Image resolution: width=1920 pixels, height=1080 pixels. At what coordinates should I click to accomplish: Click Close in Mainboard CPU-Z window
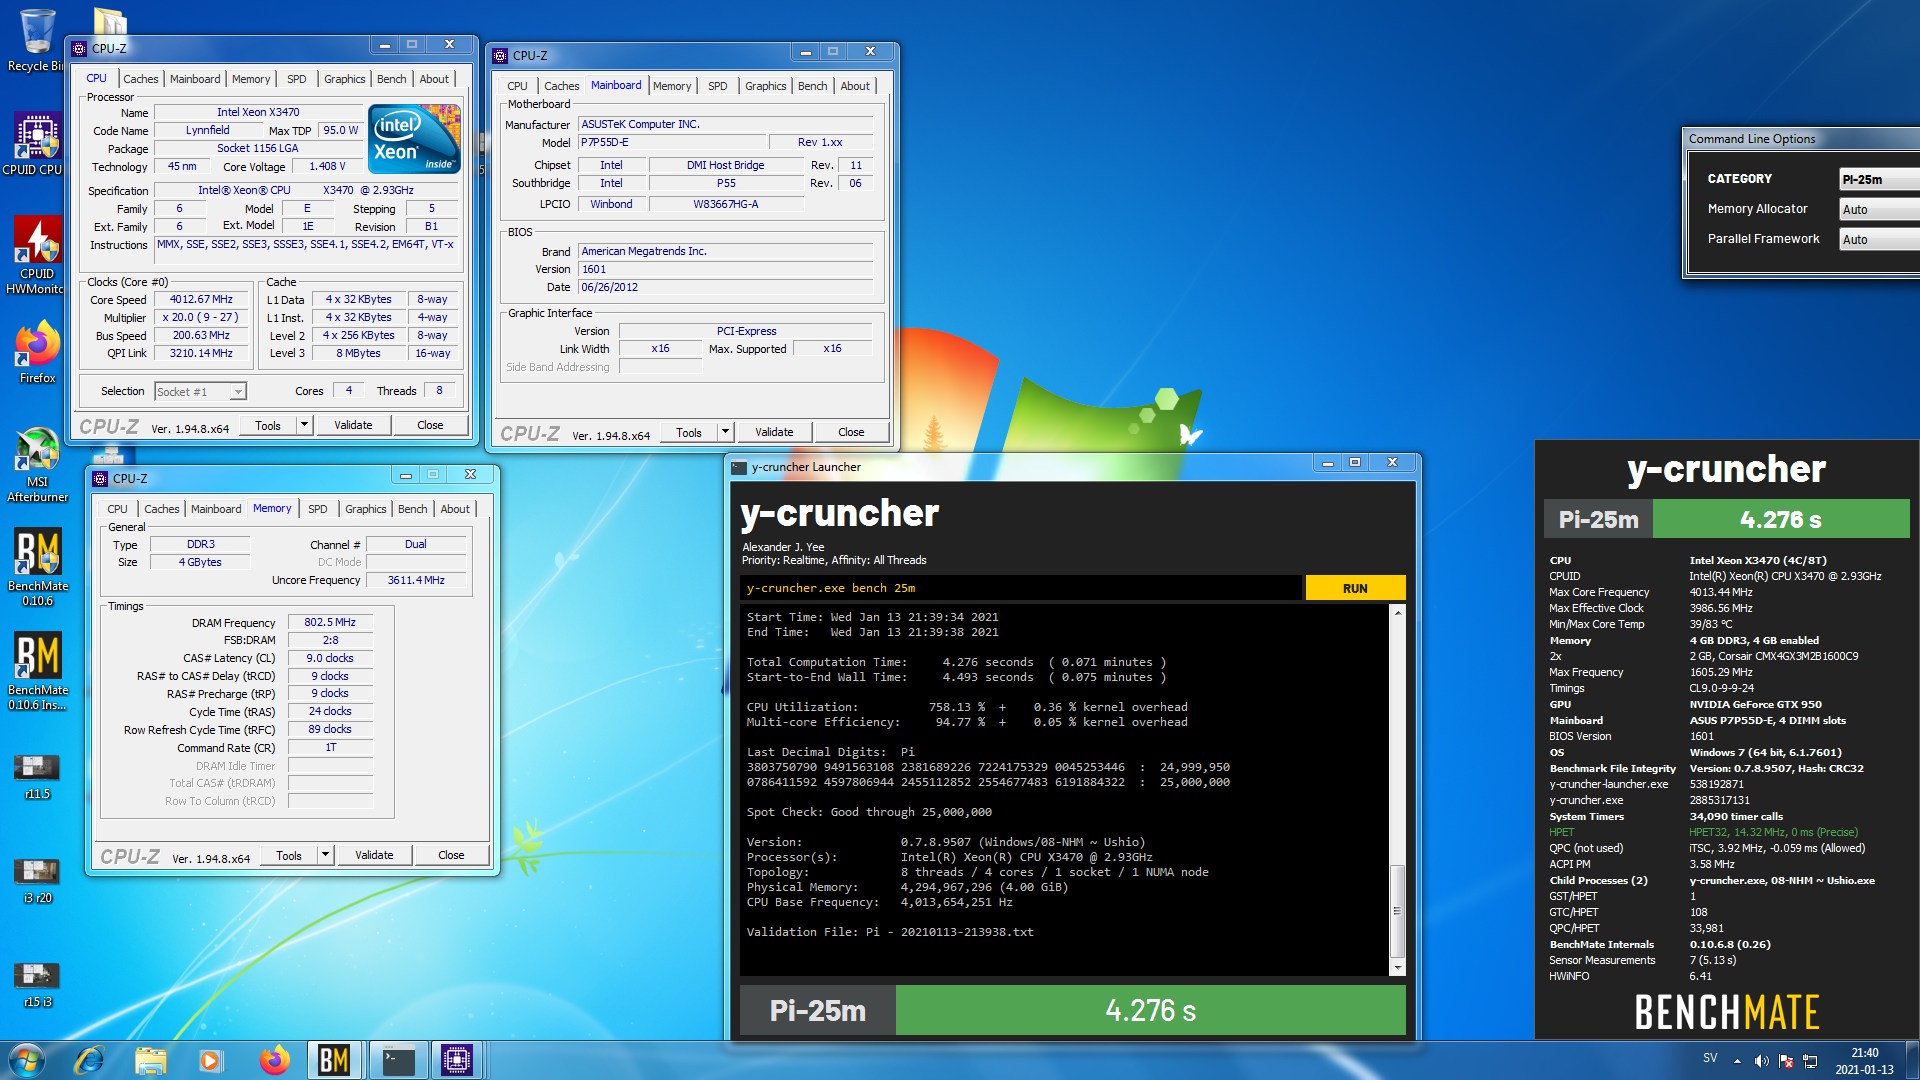(851, 432)
